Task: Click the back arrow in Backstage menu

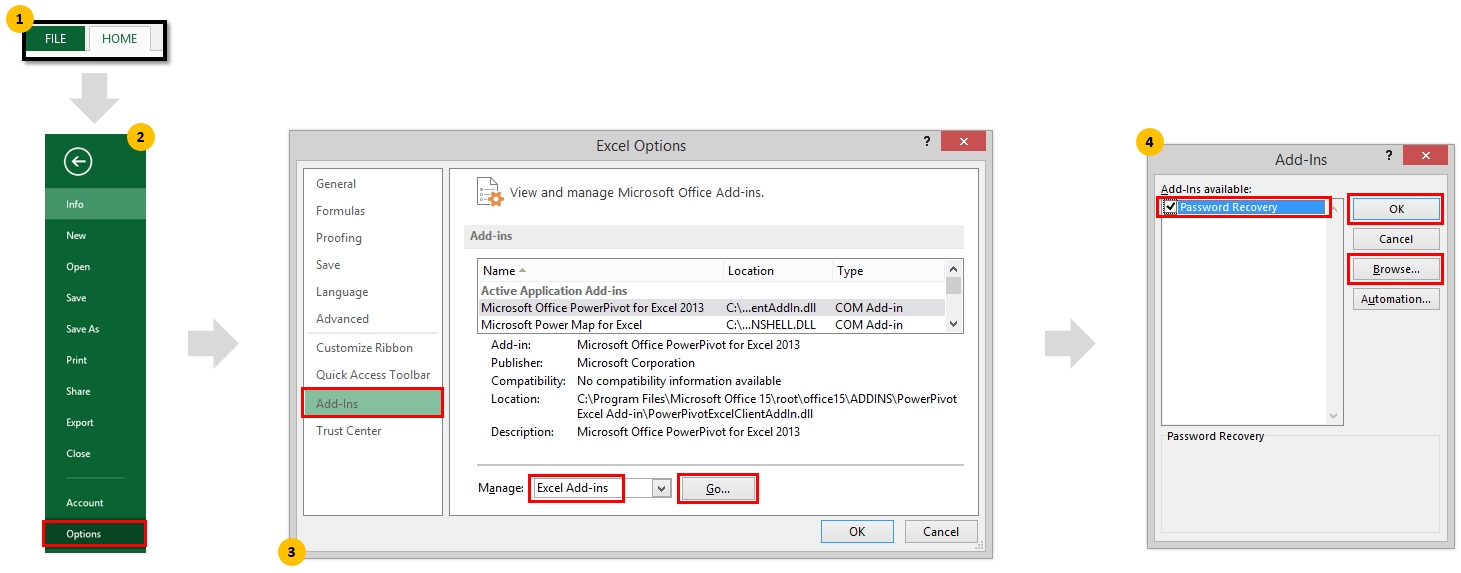Action: point(77,161)
